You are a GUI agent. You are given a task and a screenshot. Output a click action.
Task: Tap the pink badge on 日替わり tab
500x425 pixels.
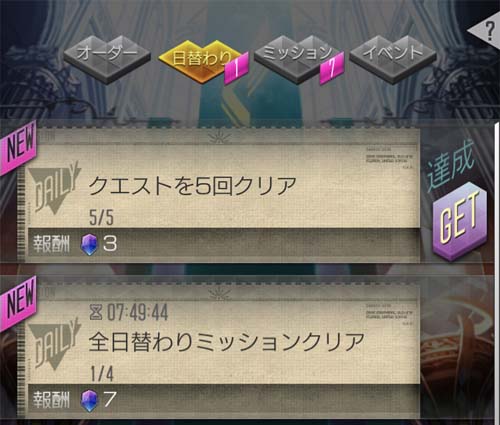pos(237,69)
